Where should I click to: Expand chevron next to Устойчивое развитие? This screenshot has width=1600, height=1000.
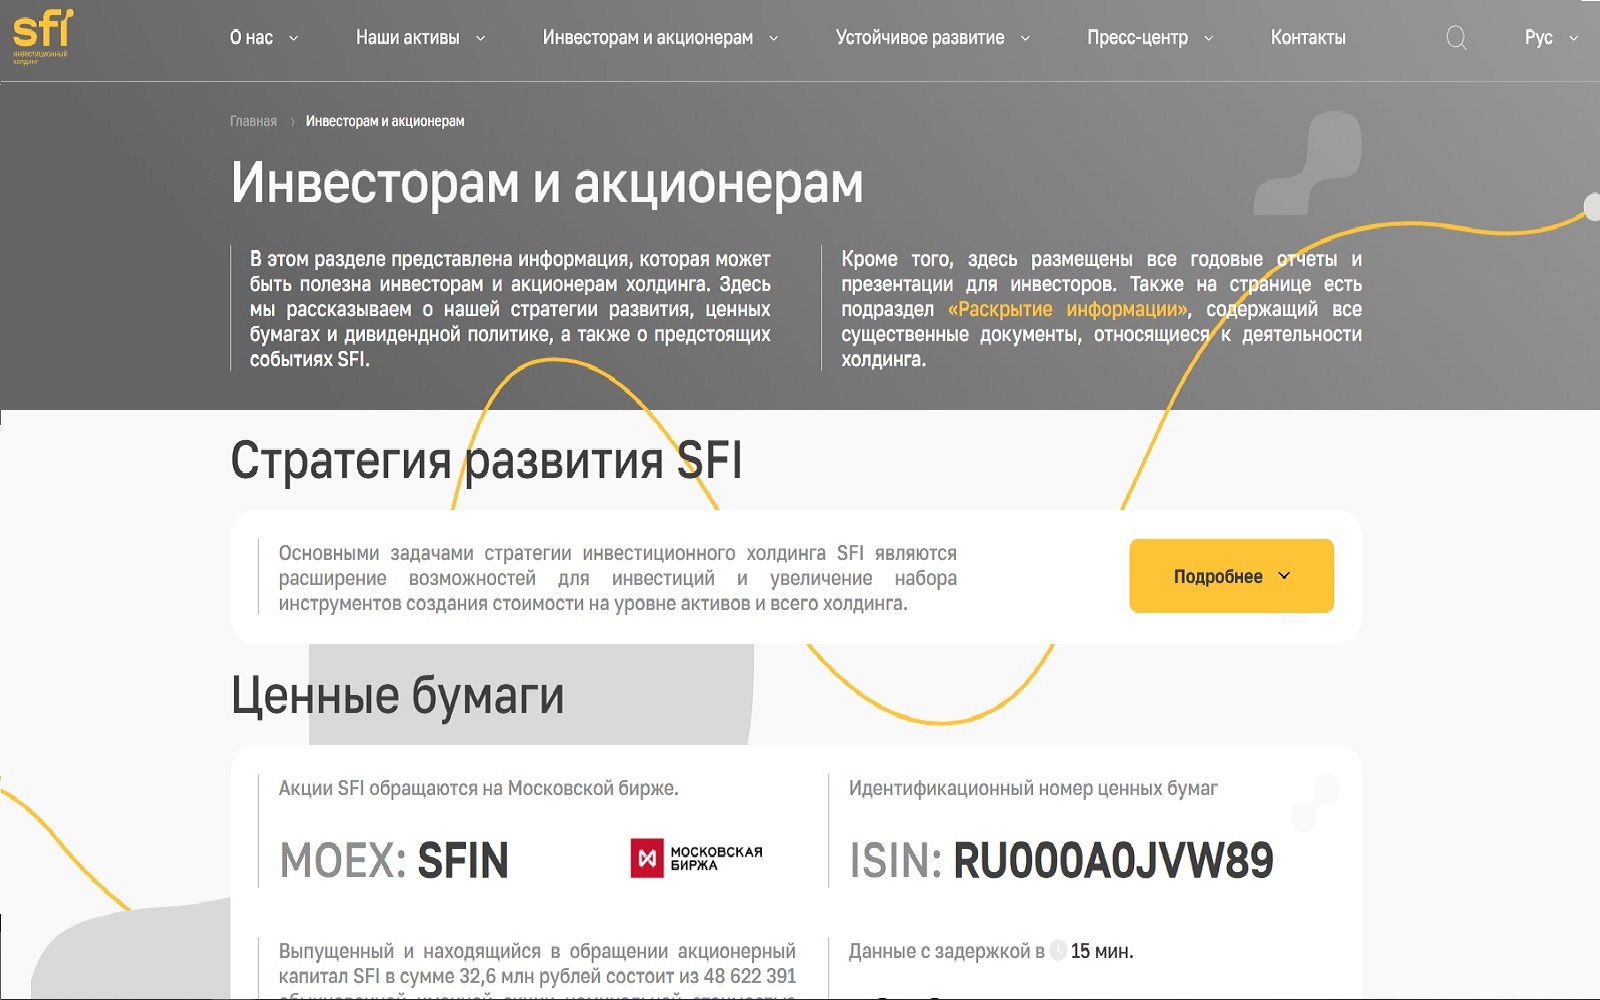pyautogui.click(x=1025, y=39)
